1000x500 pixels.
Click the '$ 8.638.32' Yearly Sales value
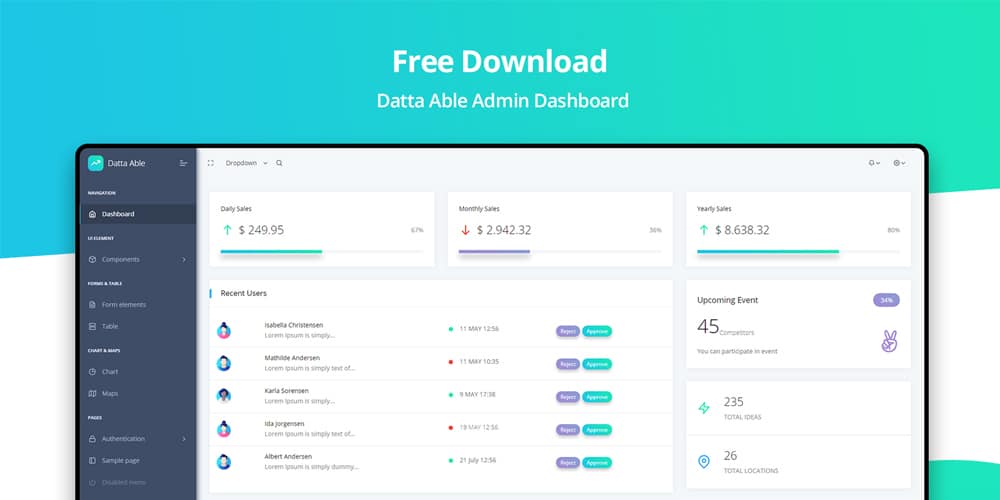742,230
